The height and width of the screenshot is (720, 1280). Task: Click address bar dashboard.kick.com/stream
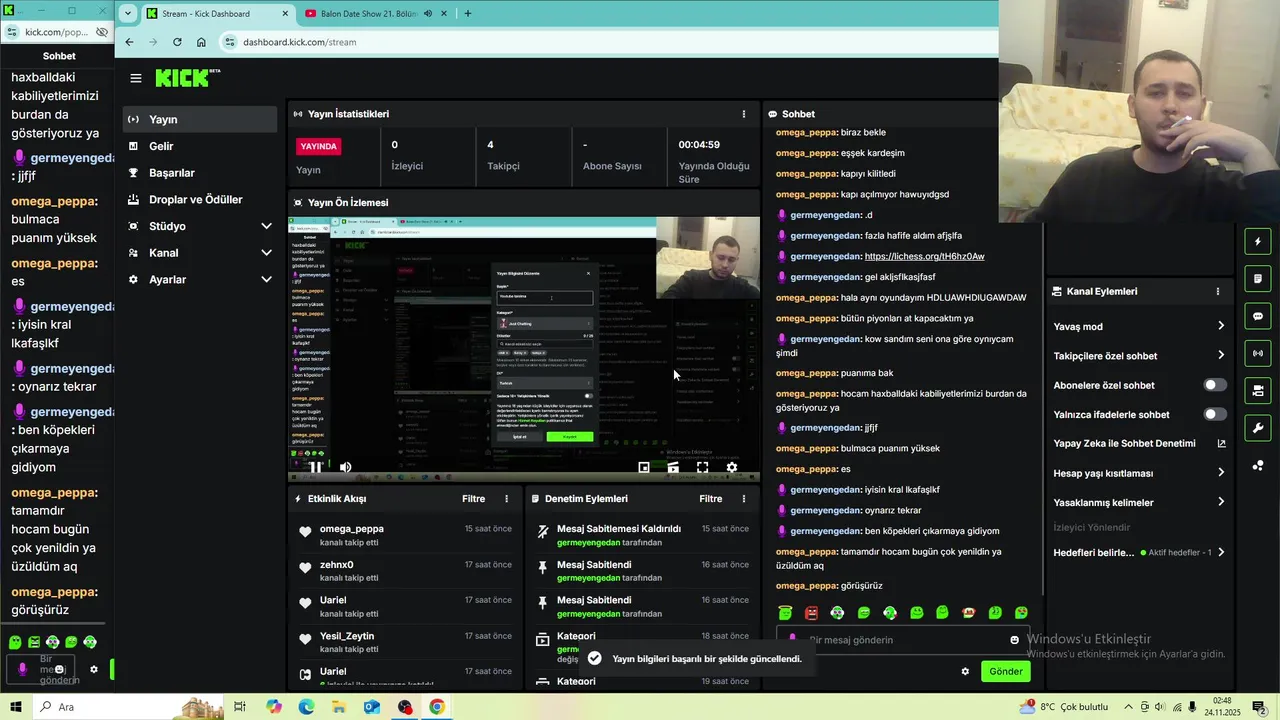(300, 42)
